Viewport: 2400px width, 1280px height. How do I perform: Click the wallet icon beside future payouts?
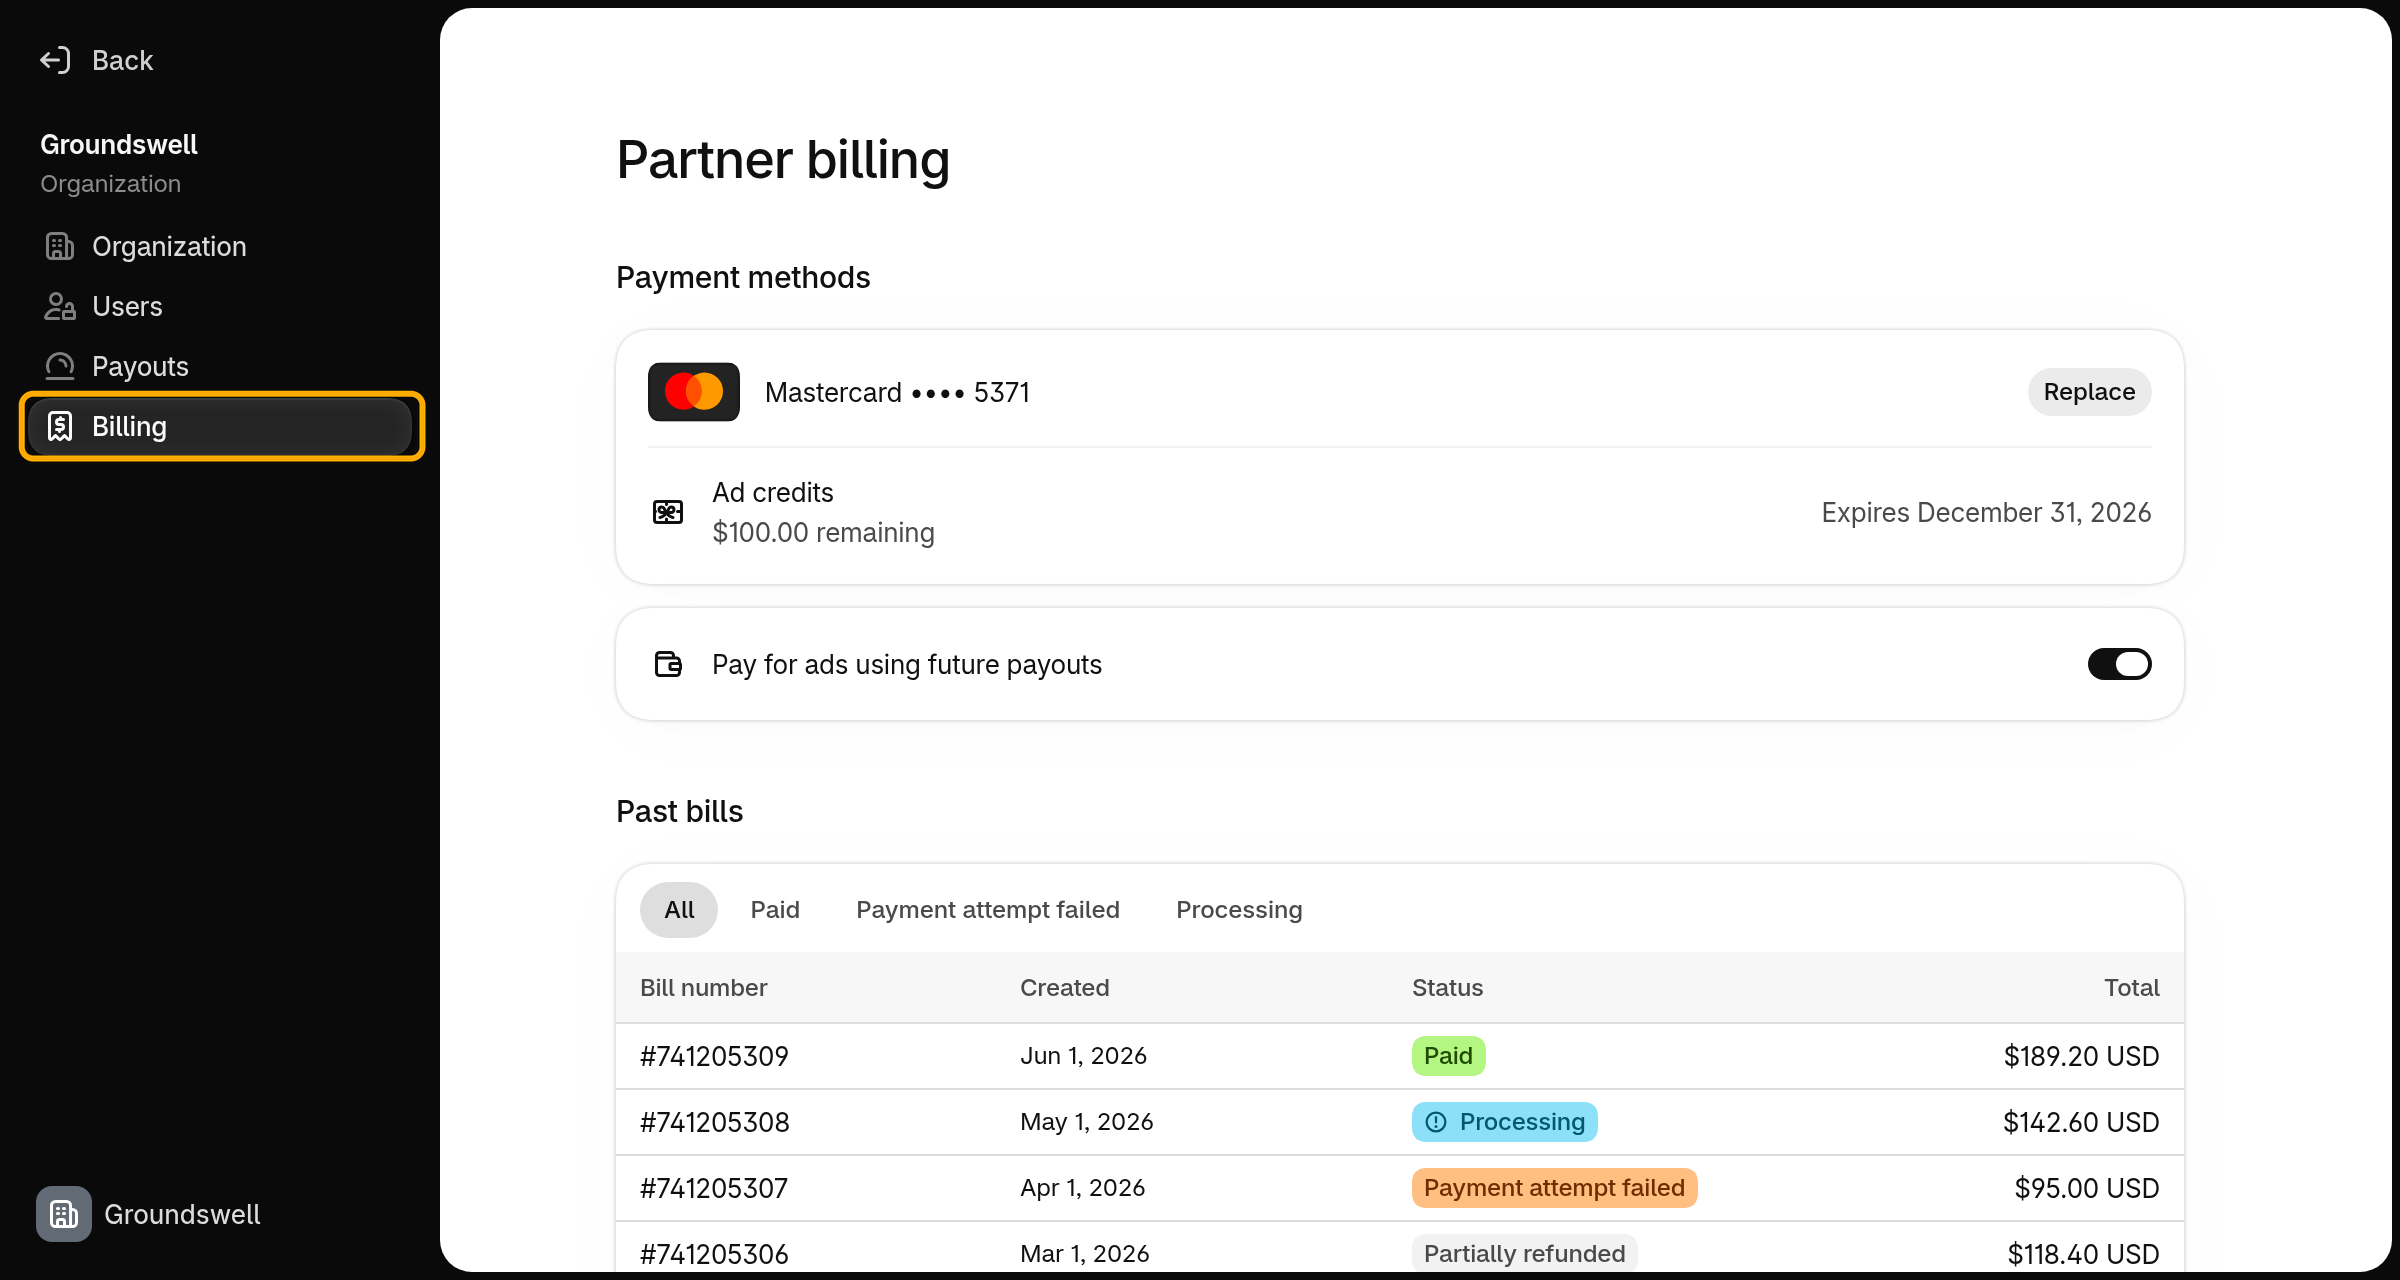click(x=668, y=664)
